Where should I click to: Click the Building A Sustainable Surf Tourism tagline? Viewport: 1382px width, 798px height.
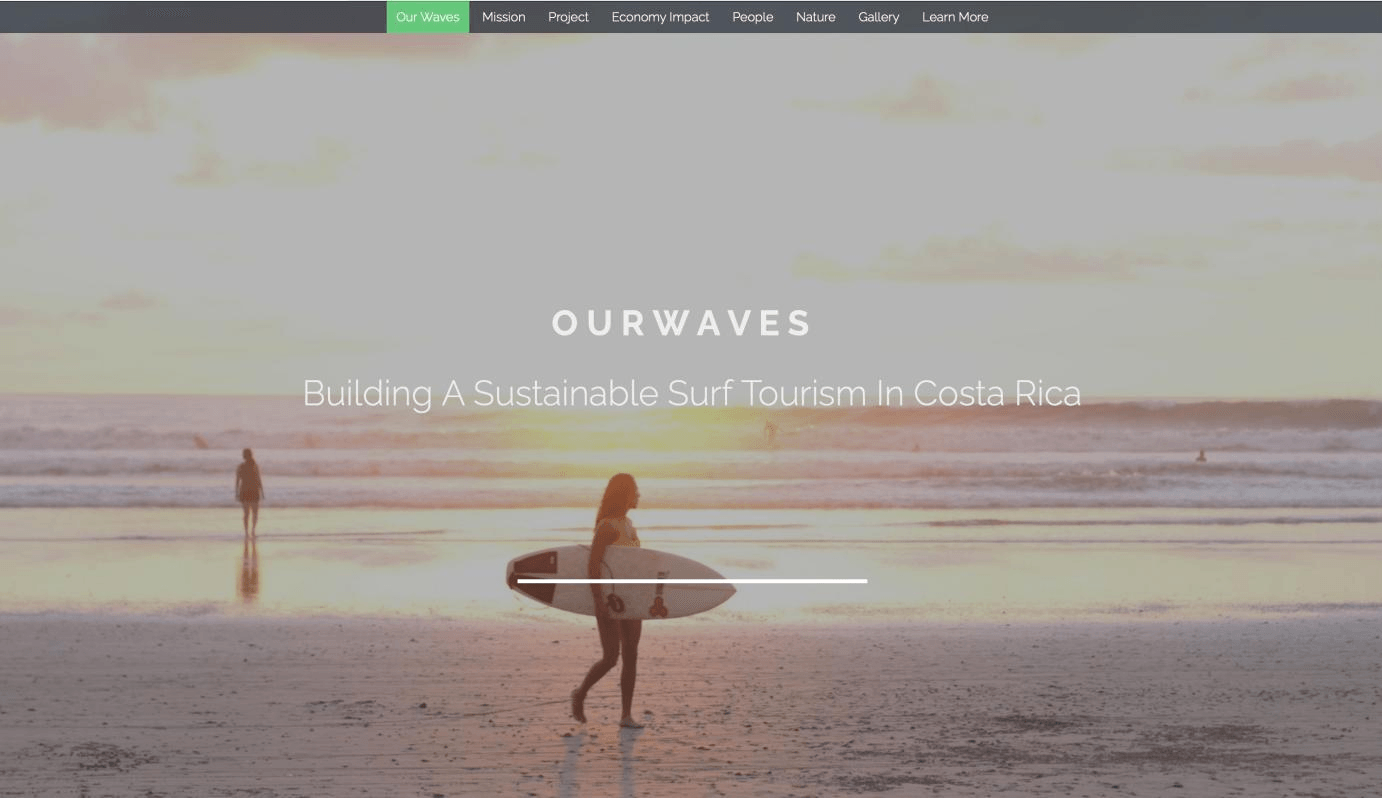691,393
